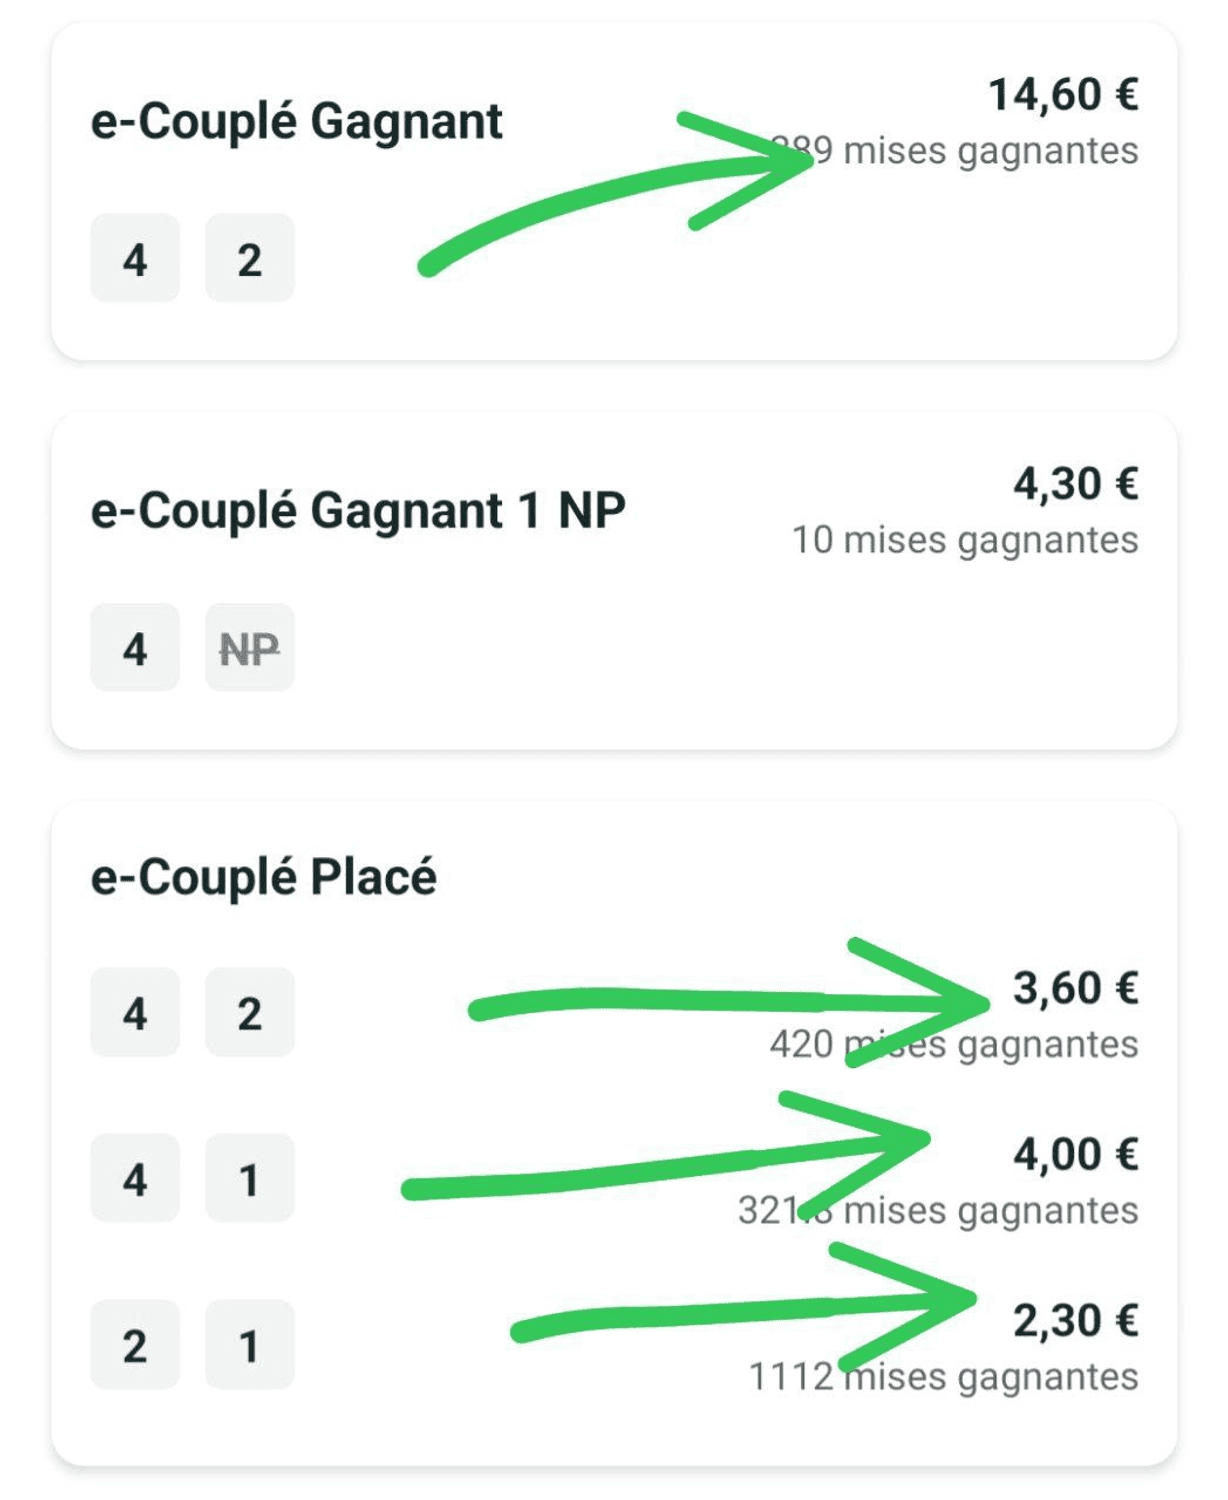The height and width of the screenshot is (1500, 1228).
Task: Tap number 4 in the 4-1 Placé row
Action: point(135,1178)
